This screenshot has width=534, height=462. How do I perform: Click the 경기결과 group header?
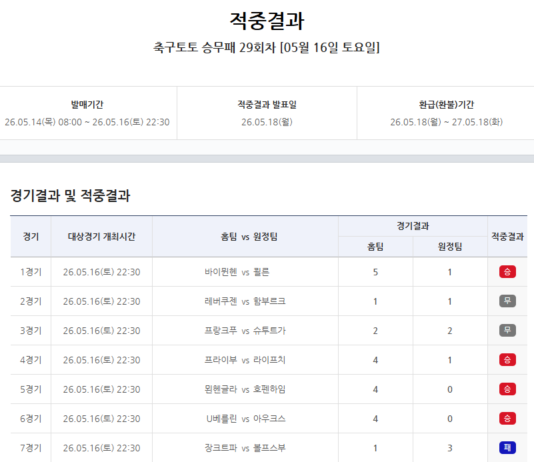tap(413, 226)
